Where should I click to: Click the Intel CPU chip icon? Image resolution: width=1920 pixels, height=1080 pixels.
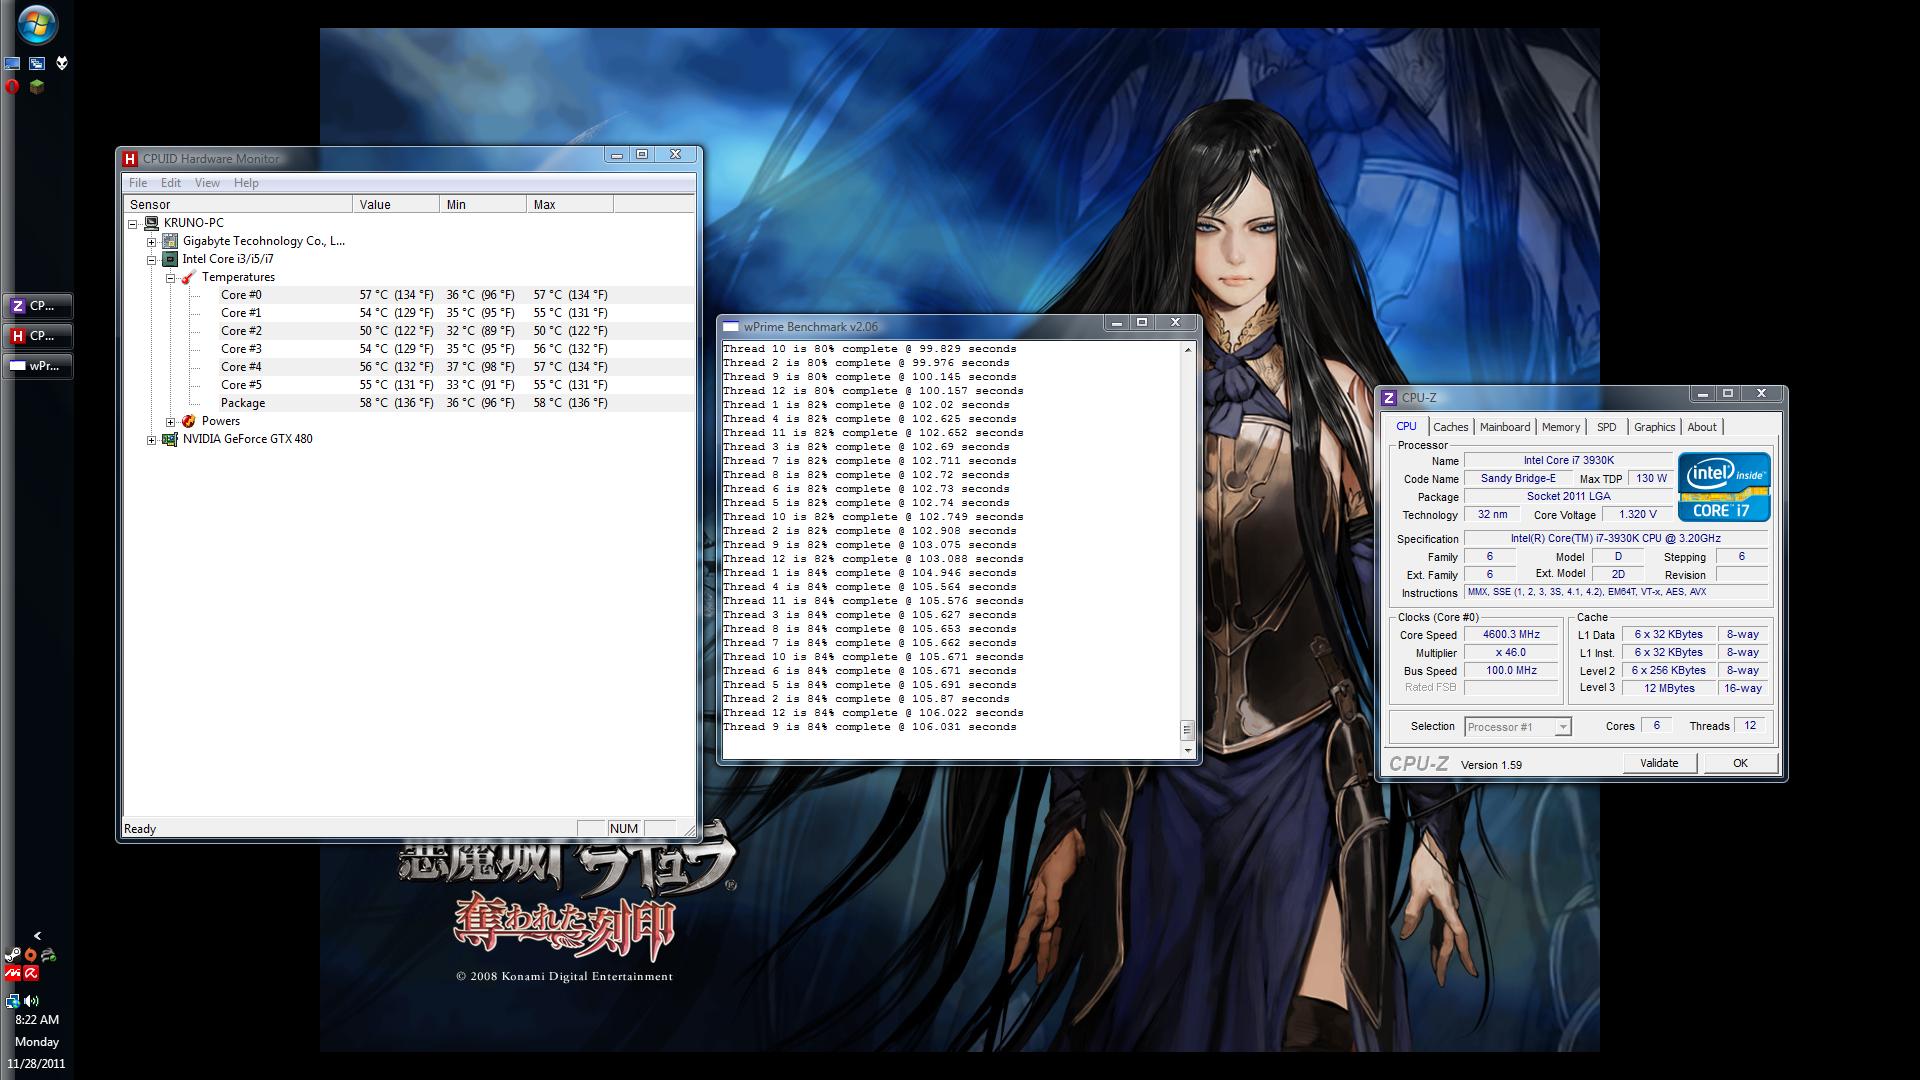pos(170,259)
